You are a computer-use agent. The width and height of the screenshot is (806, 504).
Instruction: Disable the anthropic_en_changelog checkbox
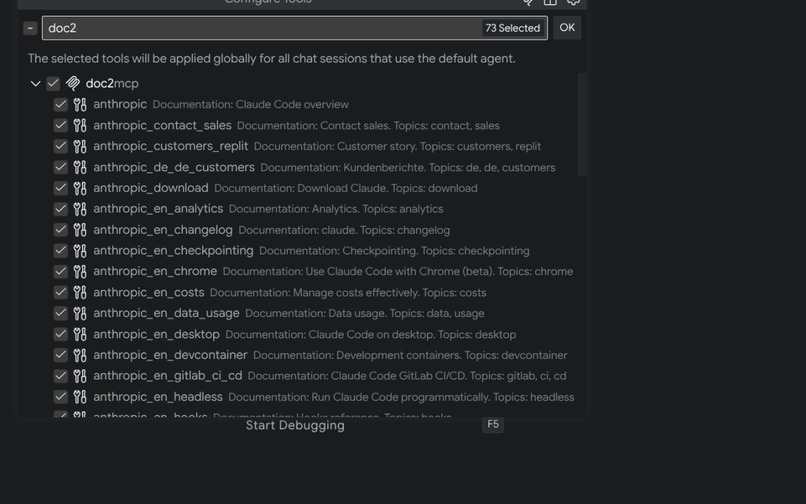[x=61, y=230]
